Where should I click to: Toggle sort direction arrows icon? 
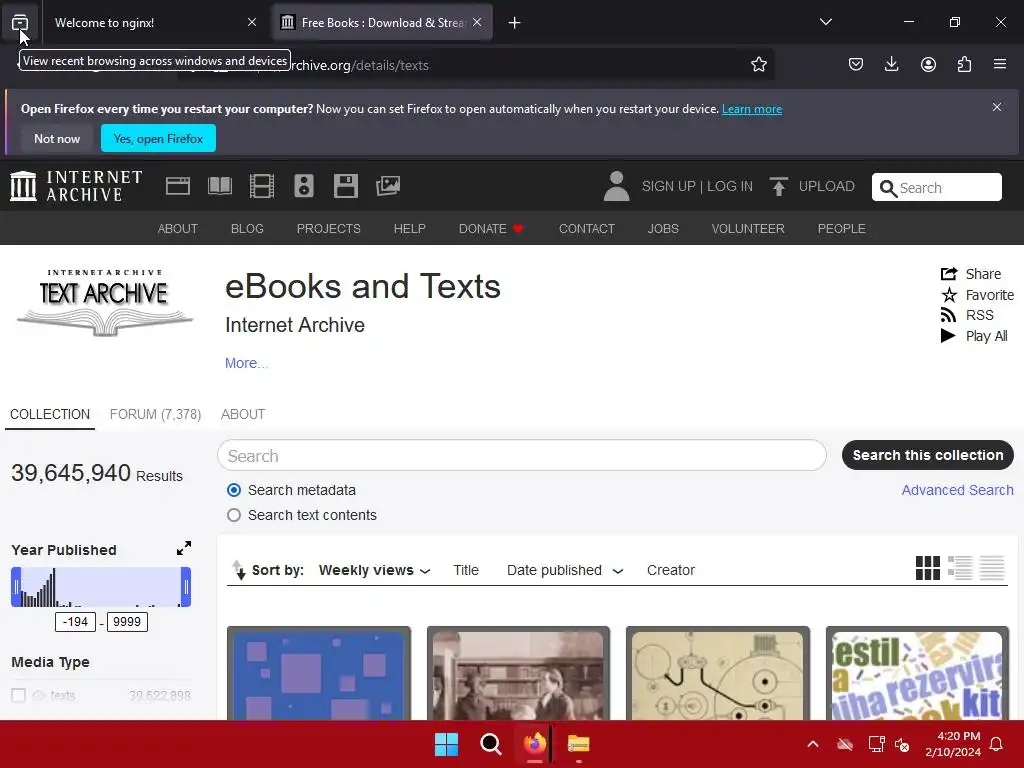239,570
